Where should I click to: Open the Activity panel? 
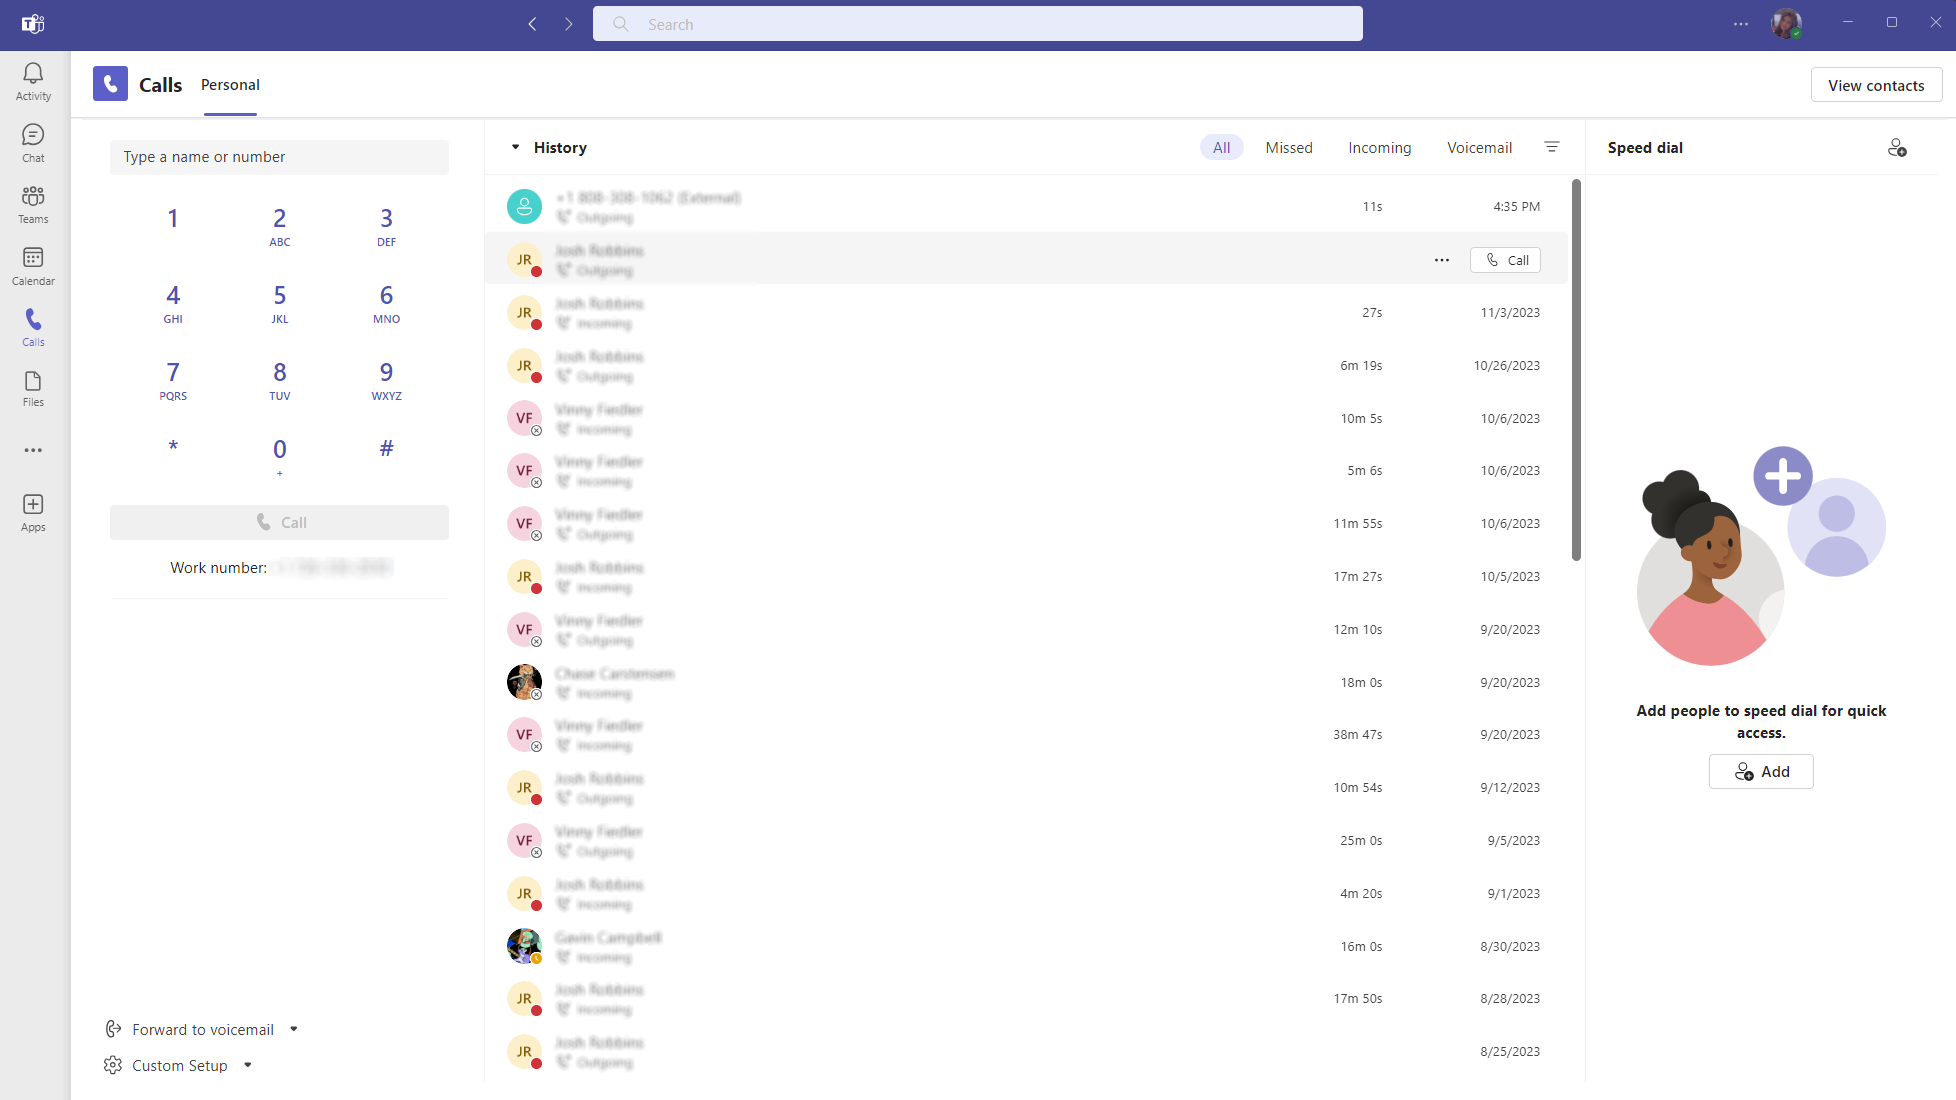click(x=33, y=78)
